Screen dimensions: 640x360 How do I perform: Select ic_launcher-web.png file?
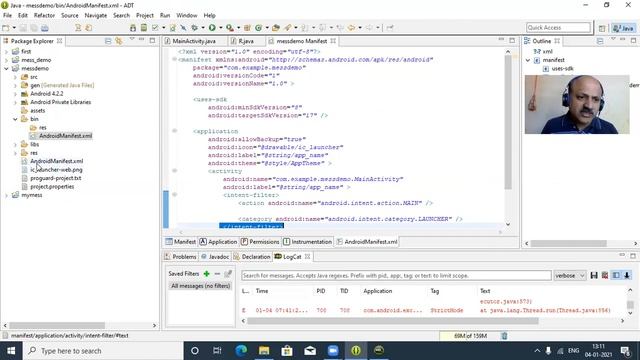point(56,169)
